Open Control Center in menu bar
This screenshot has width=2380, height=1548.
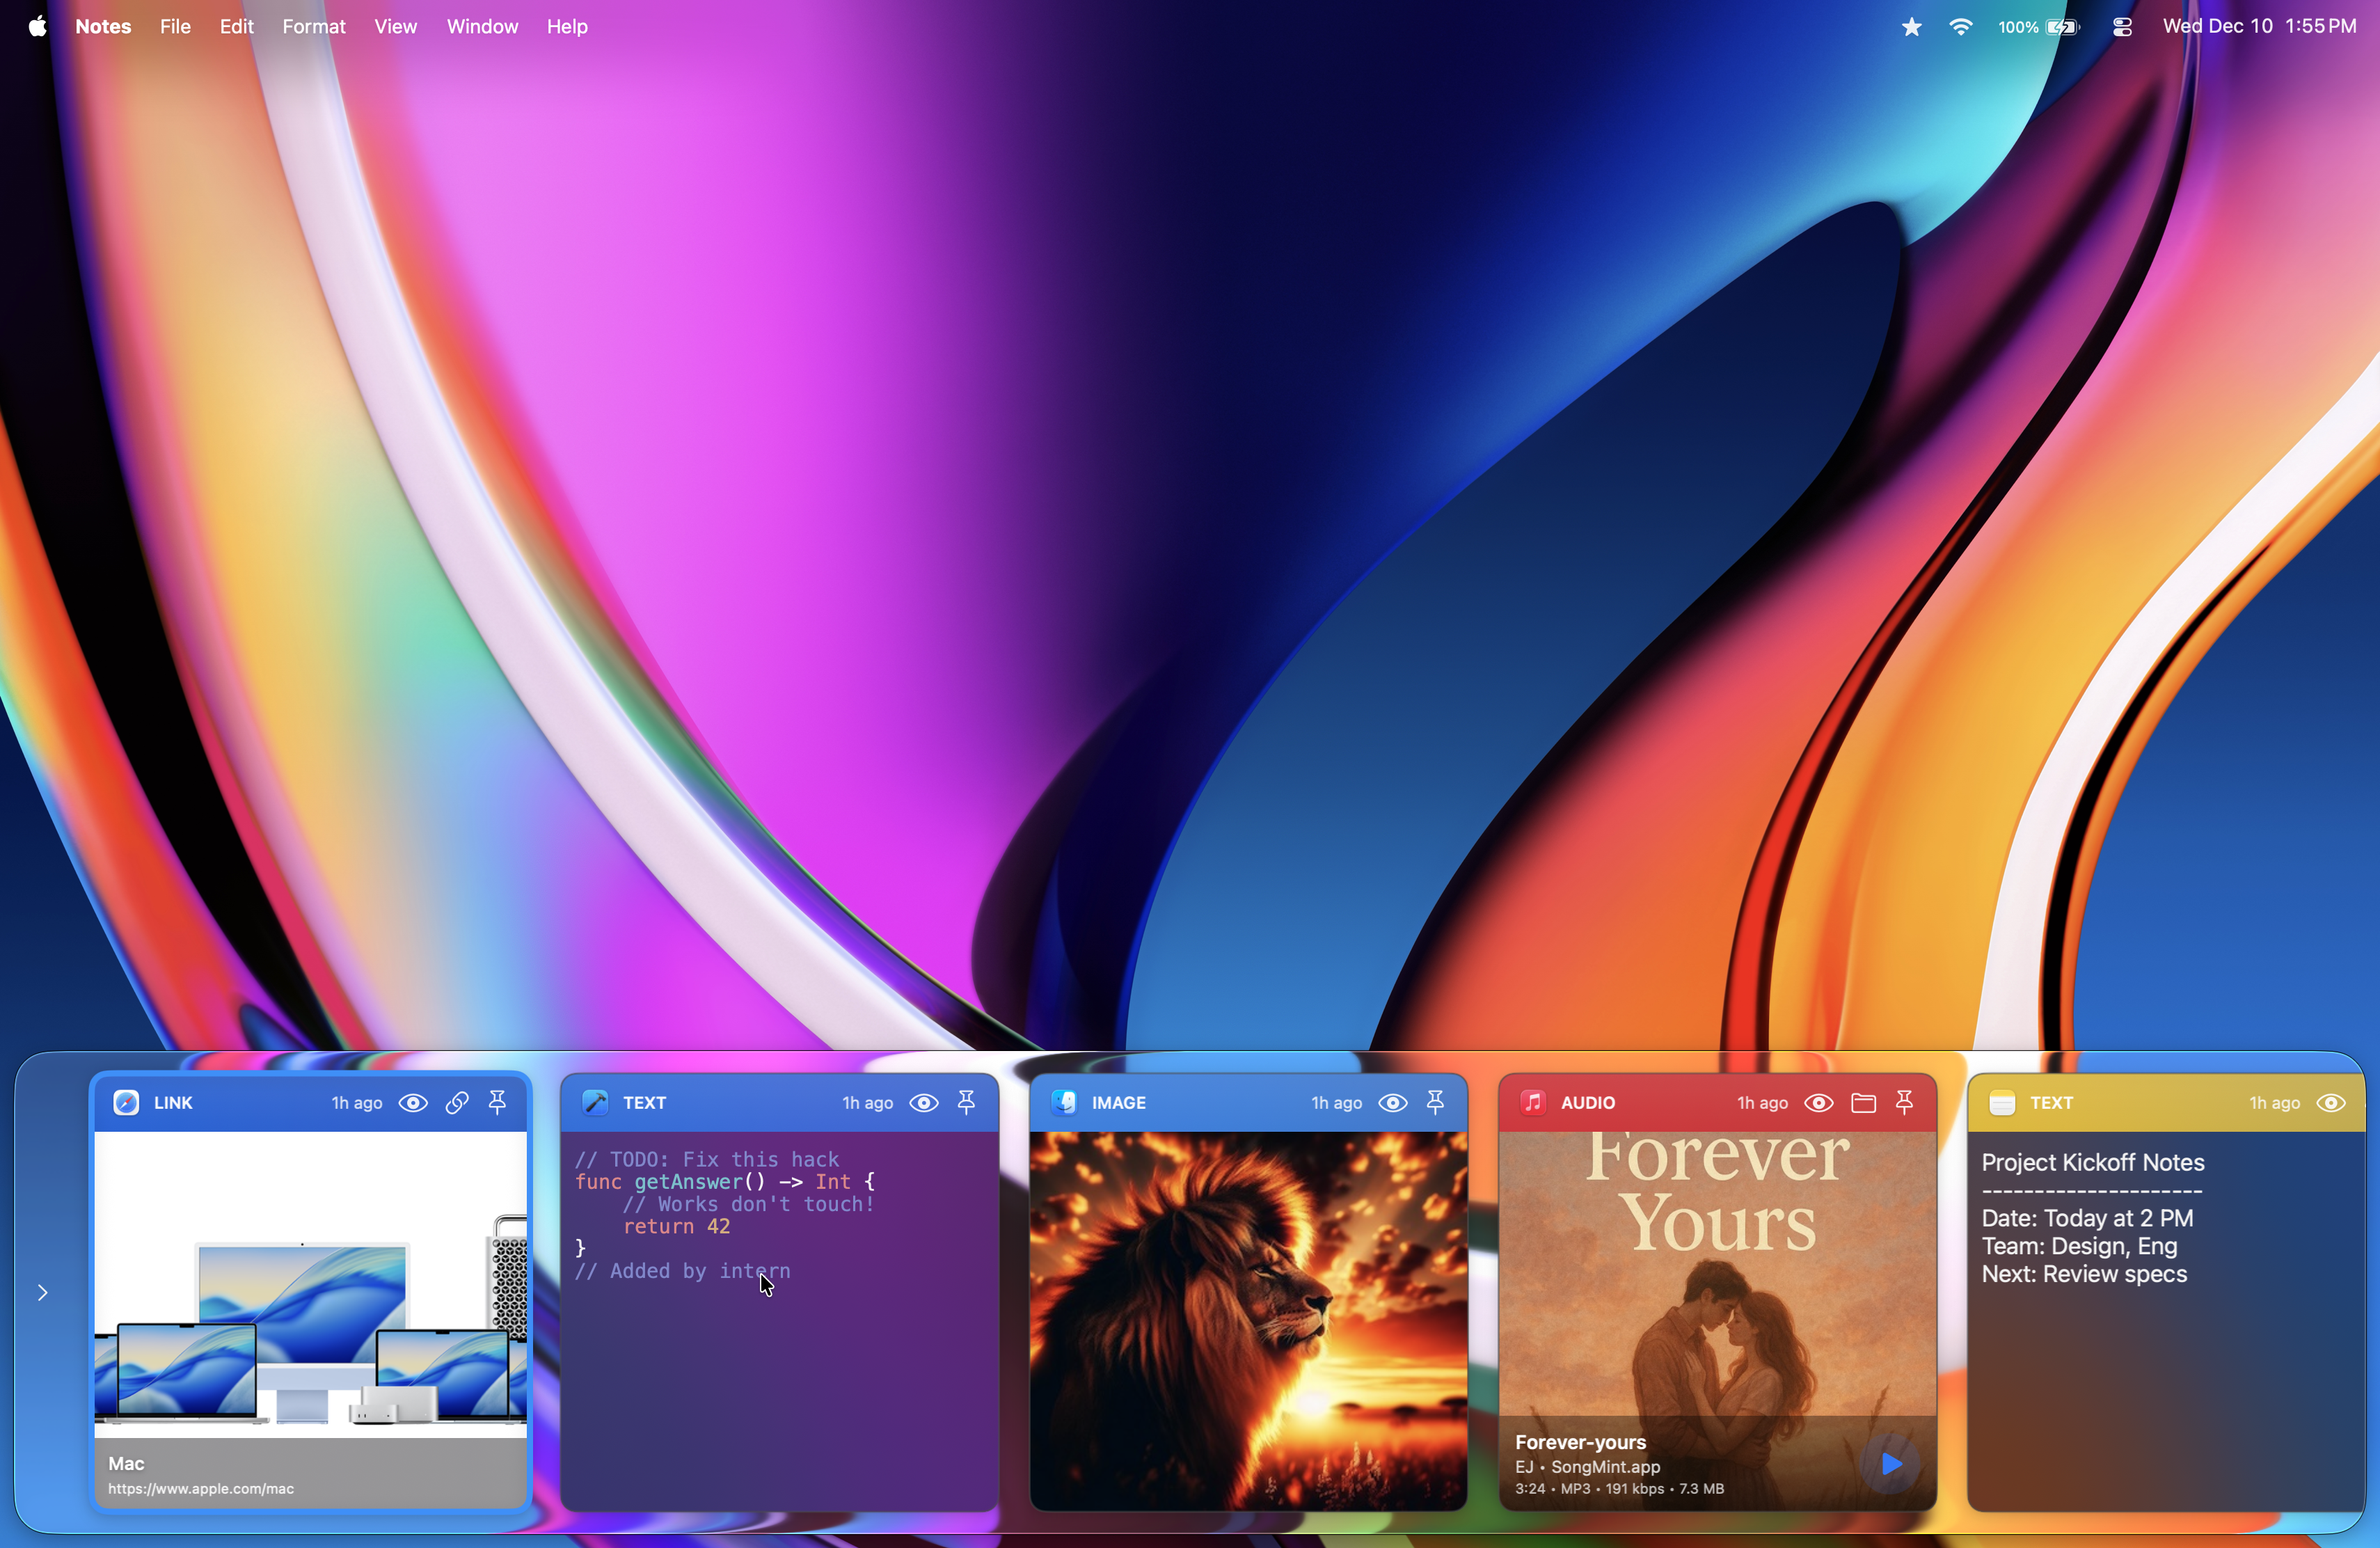tap(2122, 27)
